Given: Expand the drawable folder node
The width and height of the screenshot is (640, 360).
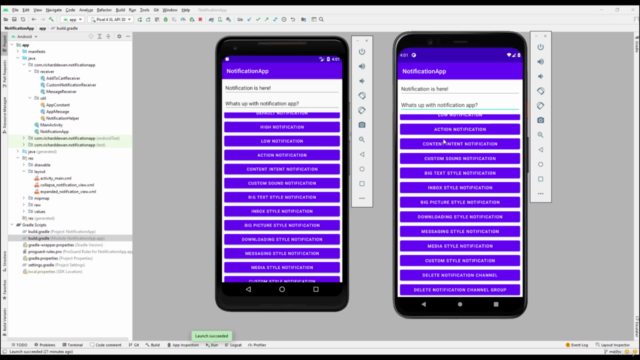Looking at the screenshot, I should (24, 165).
